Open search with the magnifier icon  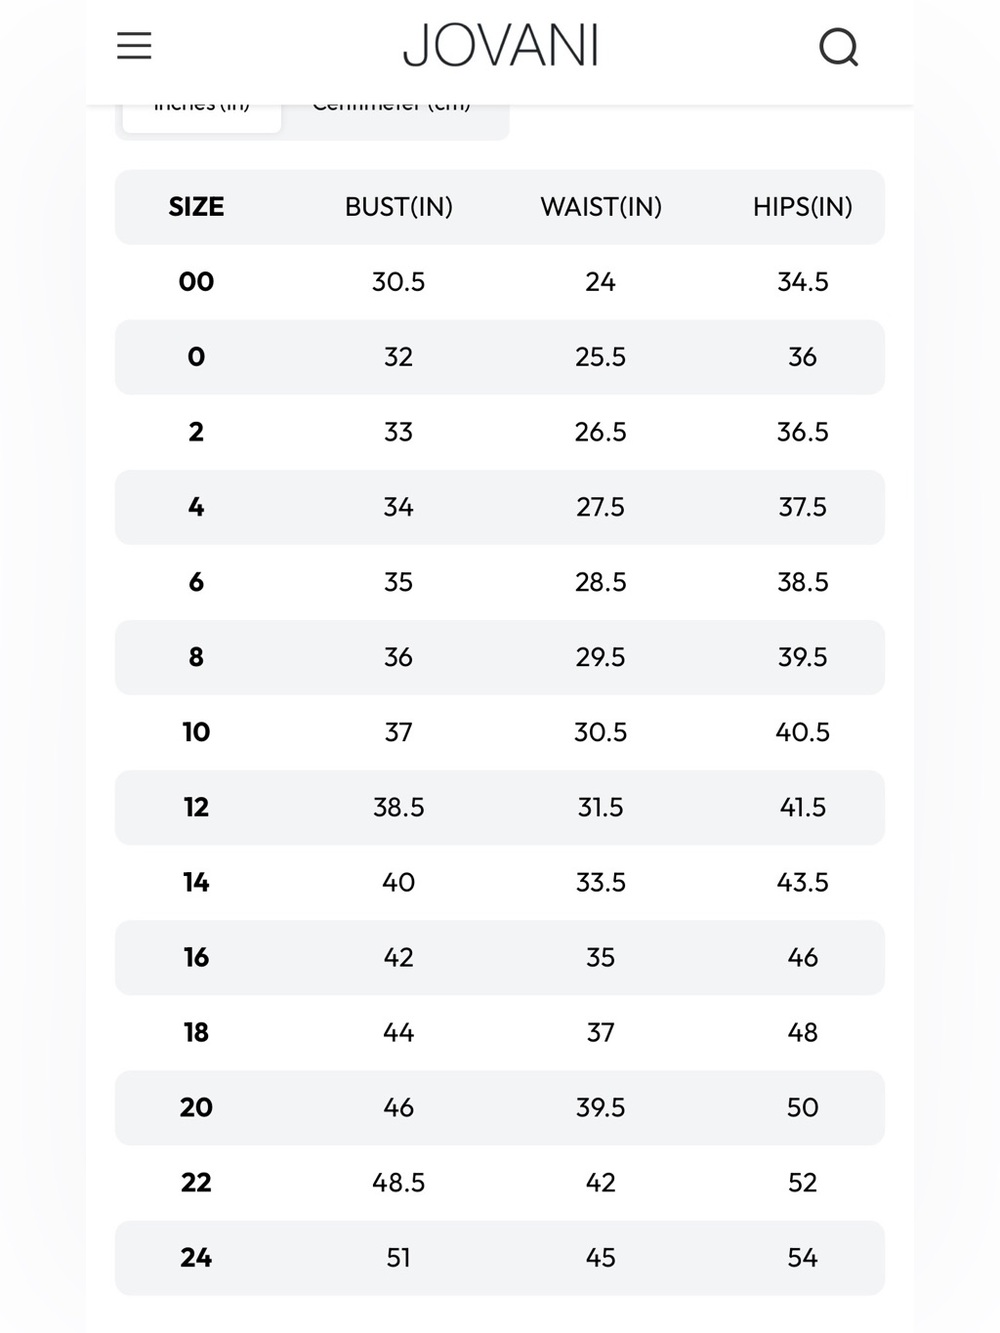[838, 47]
